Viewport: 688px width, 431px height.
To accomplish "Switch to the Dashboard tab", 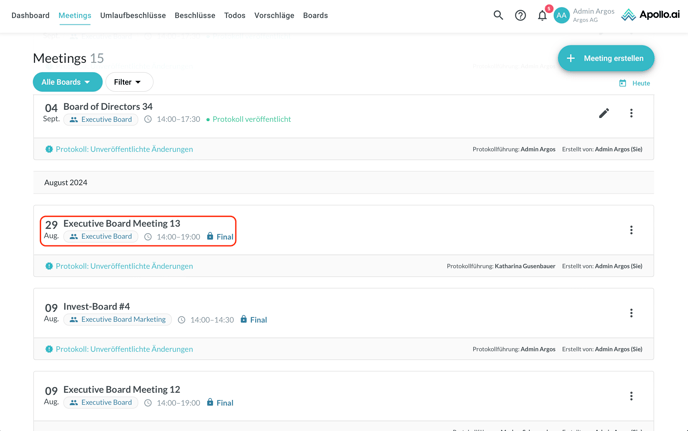I will (x=30, y=16).
